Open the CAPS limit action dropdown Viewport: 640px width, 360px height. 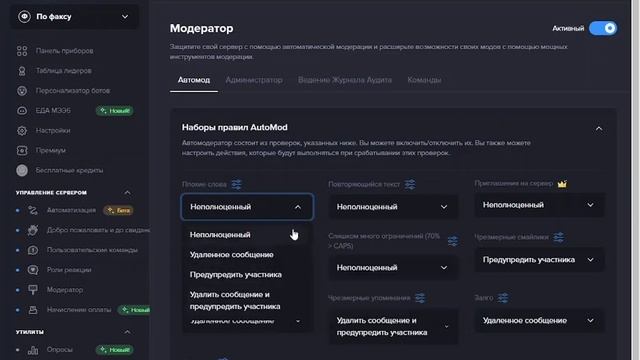coord(393,268)
